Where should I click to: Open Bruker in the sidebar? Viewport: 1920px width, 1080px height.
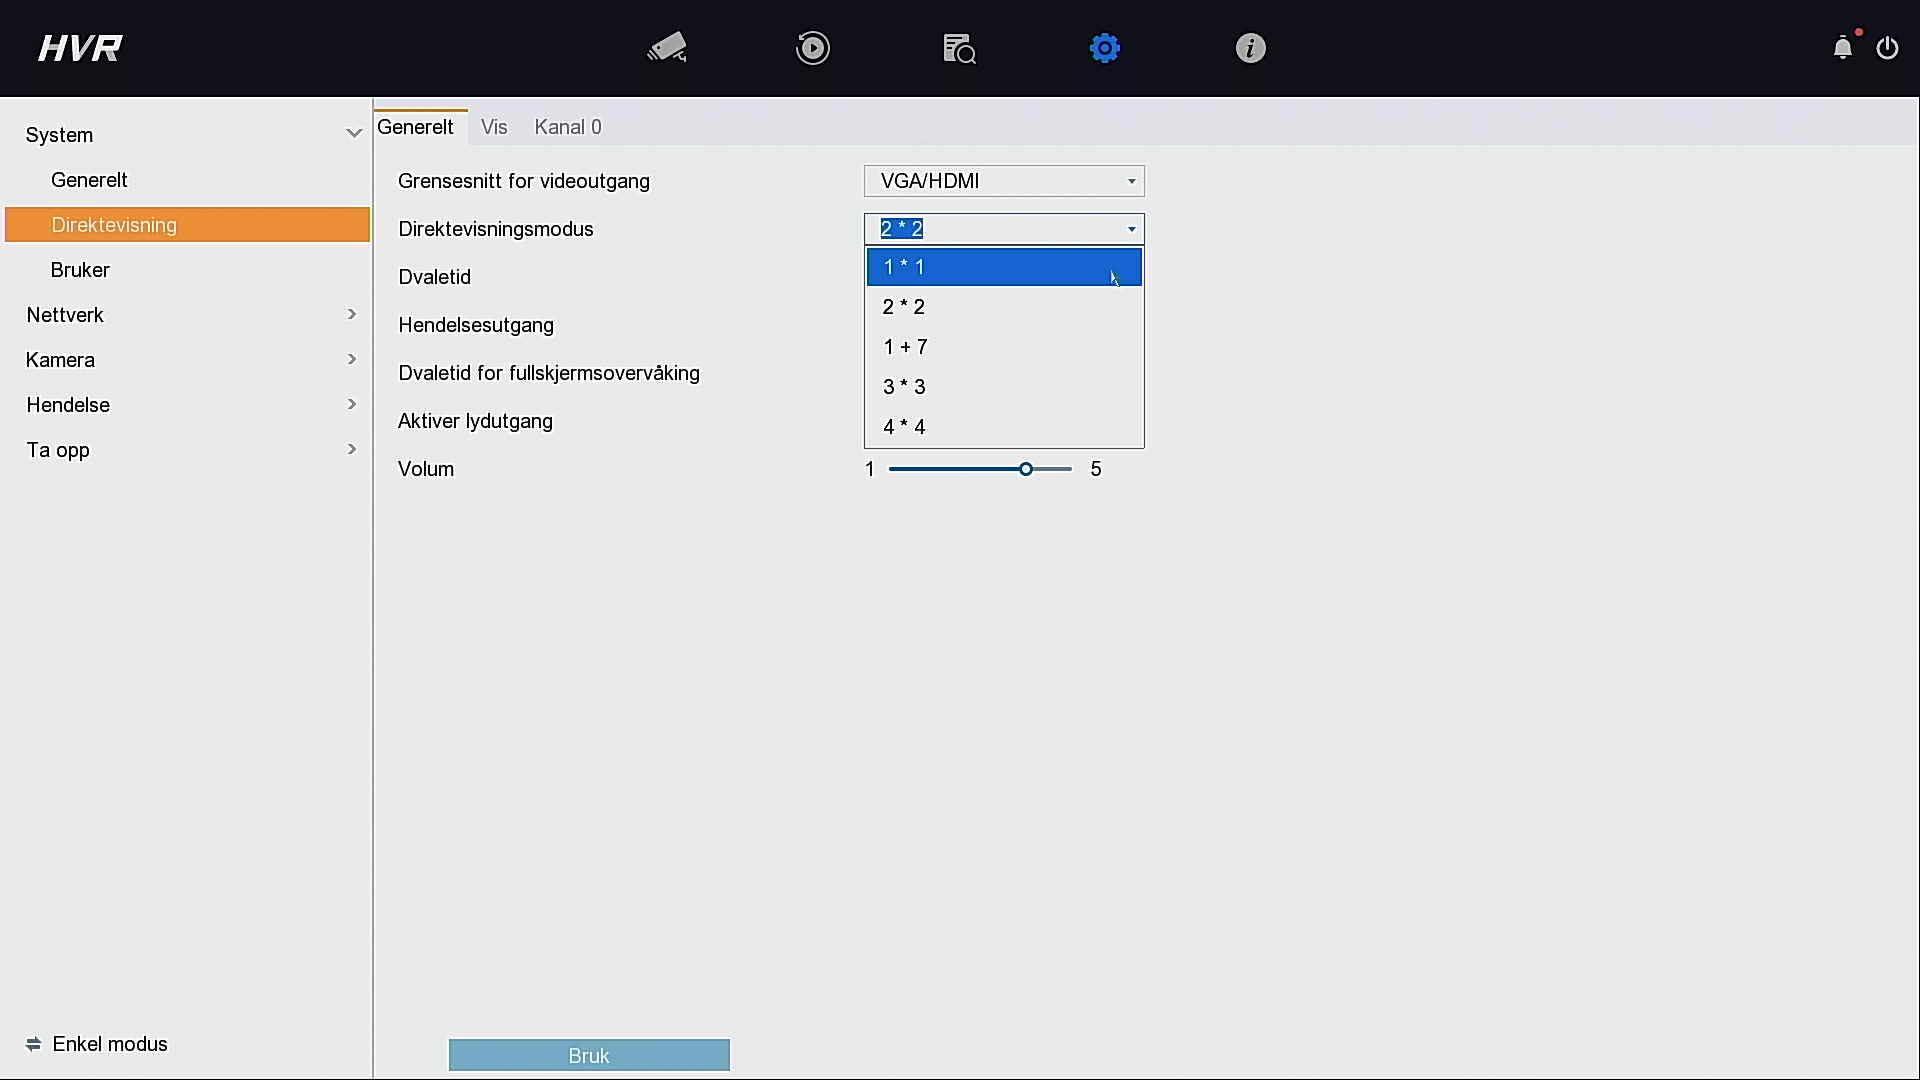[81, 270]
